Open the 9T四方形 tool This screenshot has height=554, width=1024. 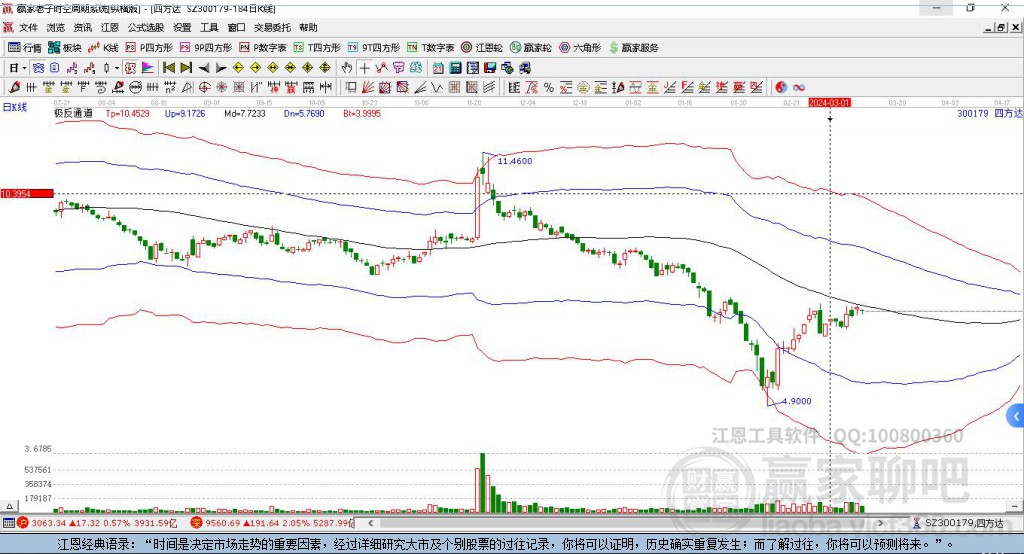374,48
